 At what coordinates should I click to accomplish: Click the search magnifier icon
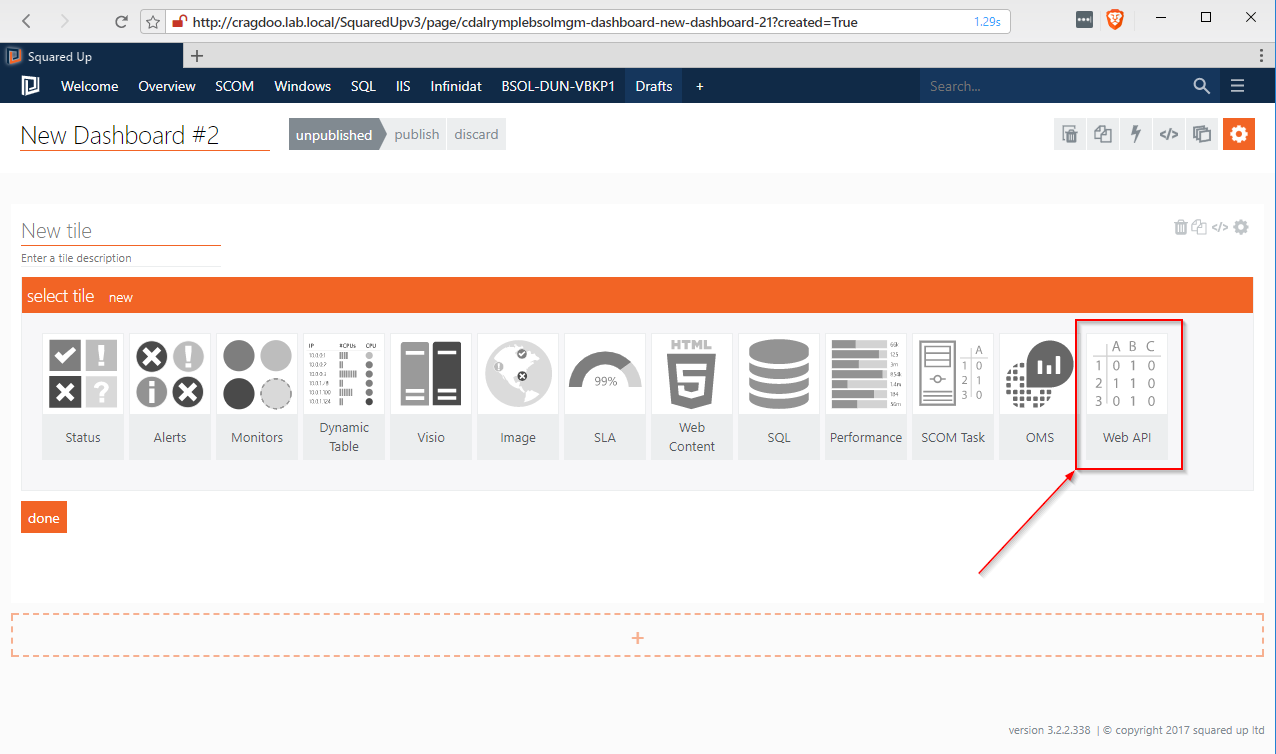pyautogui.click(x=1202, y=86)
